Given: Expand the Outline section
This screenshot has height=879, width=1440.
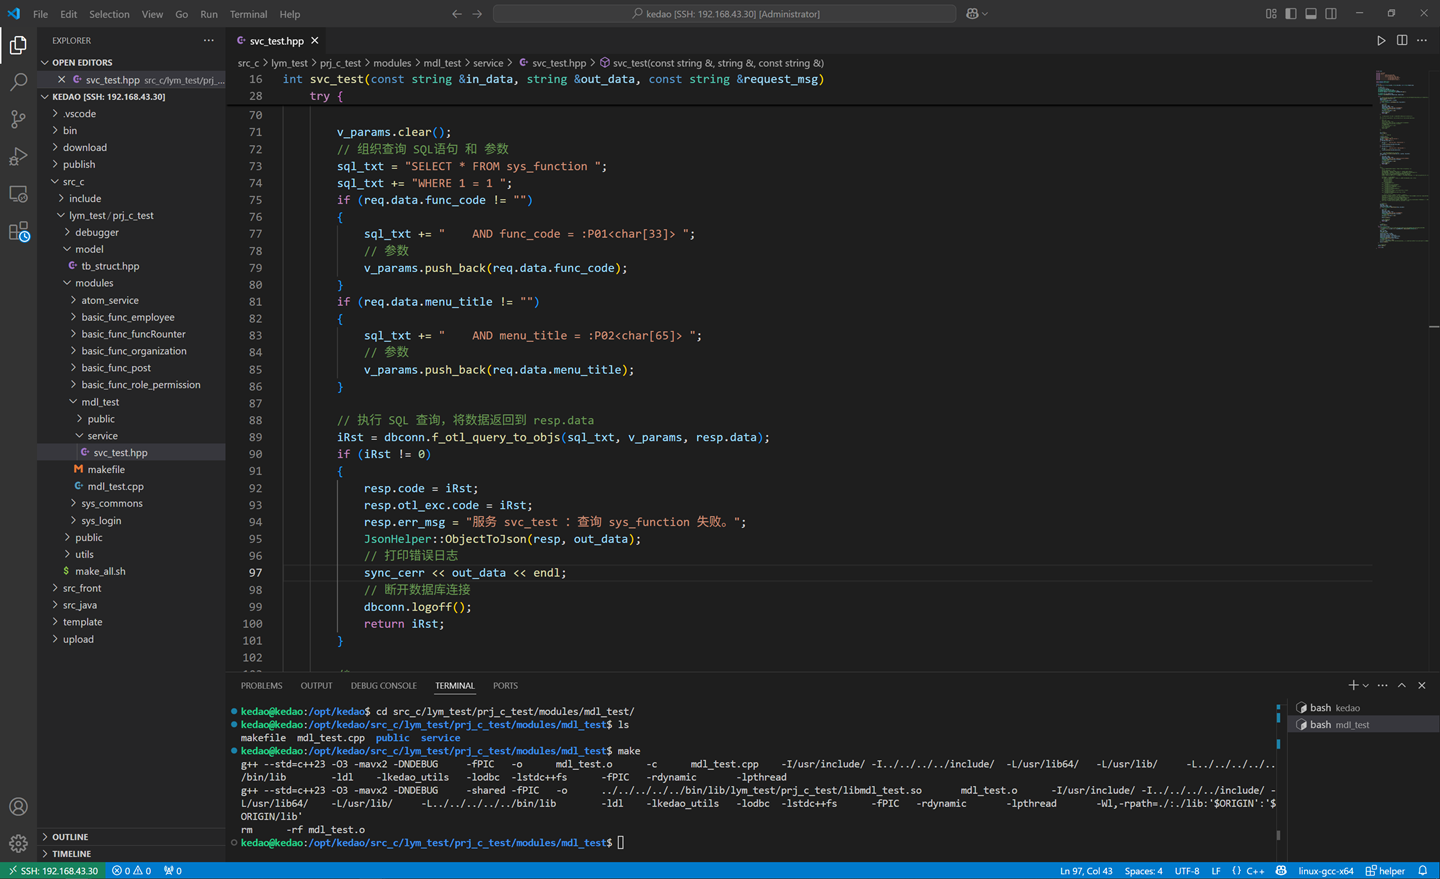Looking at the screenshot, I should point(131,837).
